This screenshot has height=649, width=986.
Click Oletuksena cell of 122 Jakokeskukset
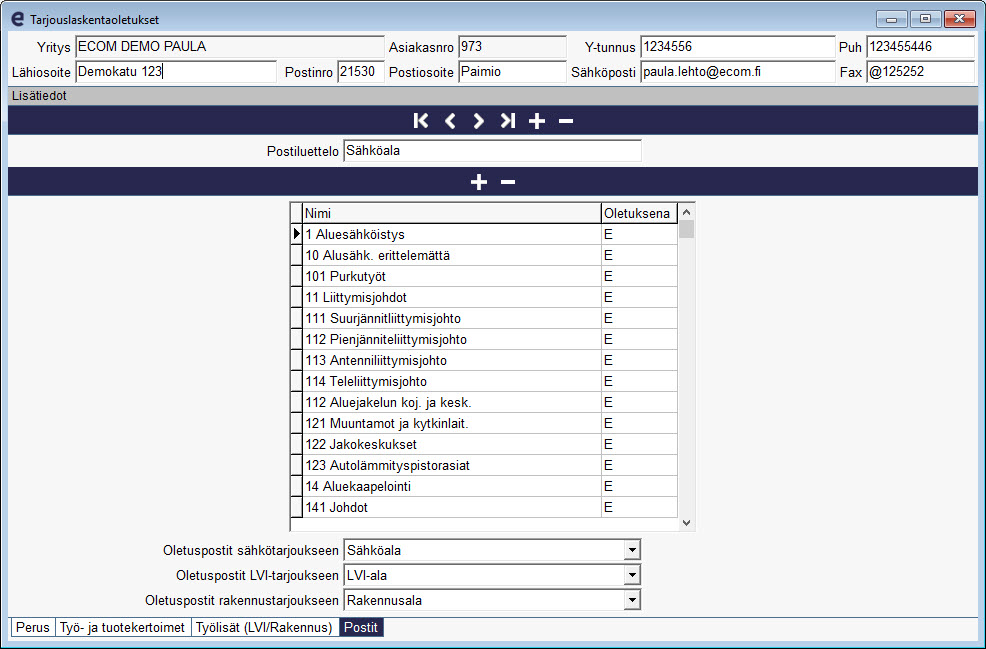(x=640, y=444)
